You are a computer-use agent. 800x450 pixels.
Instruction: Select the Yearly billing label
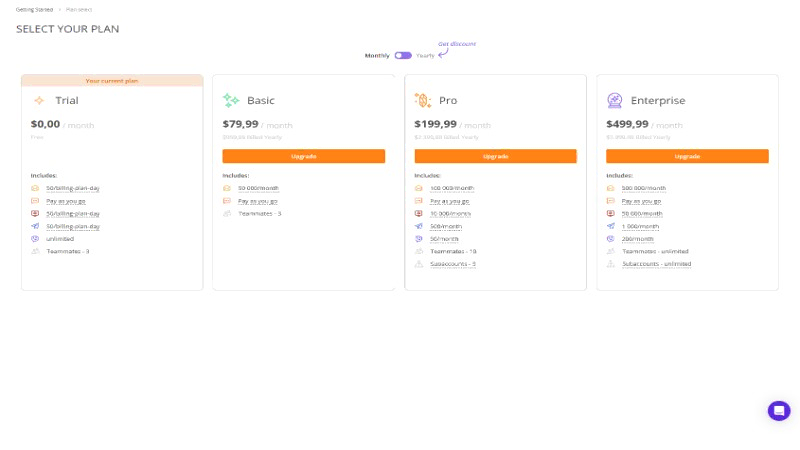click(x=425, y=56)
